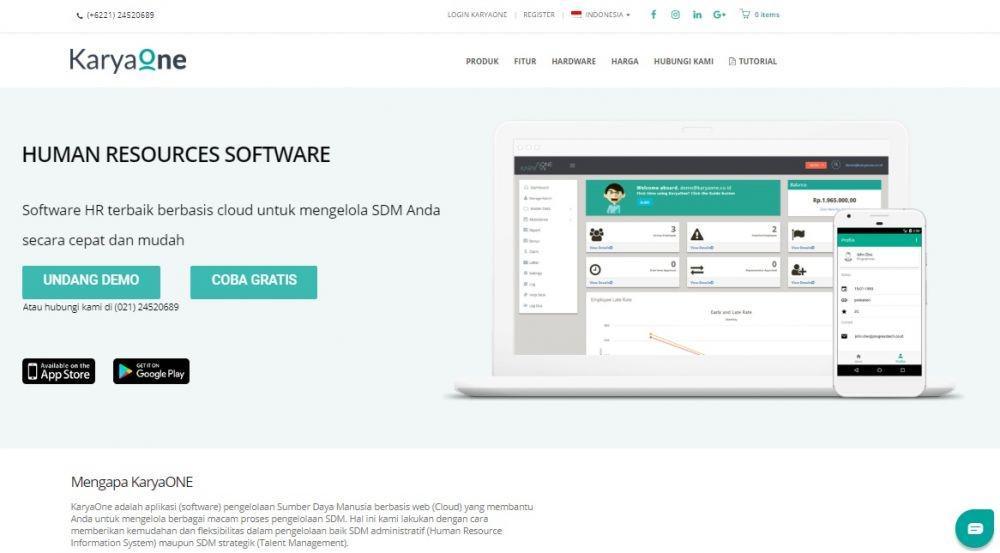The image size is (1000, 553).
Task: Click the document icon next to Tutorial
Action: pyautogui.click(x=732, y=61)
